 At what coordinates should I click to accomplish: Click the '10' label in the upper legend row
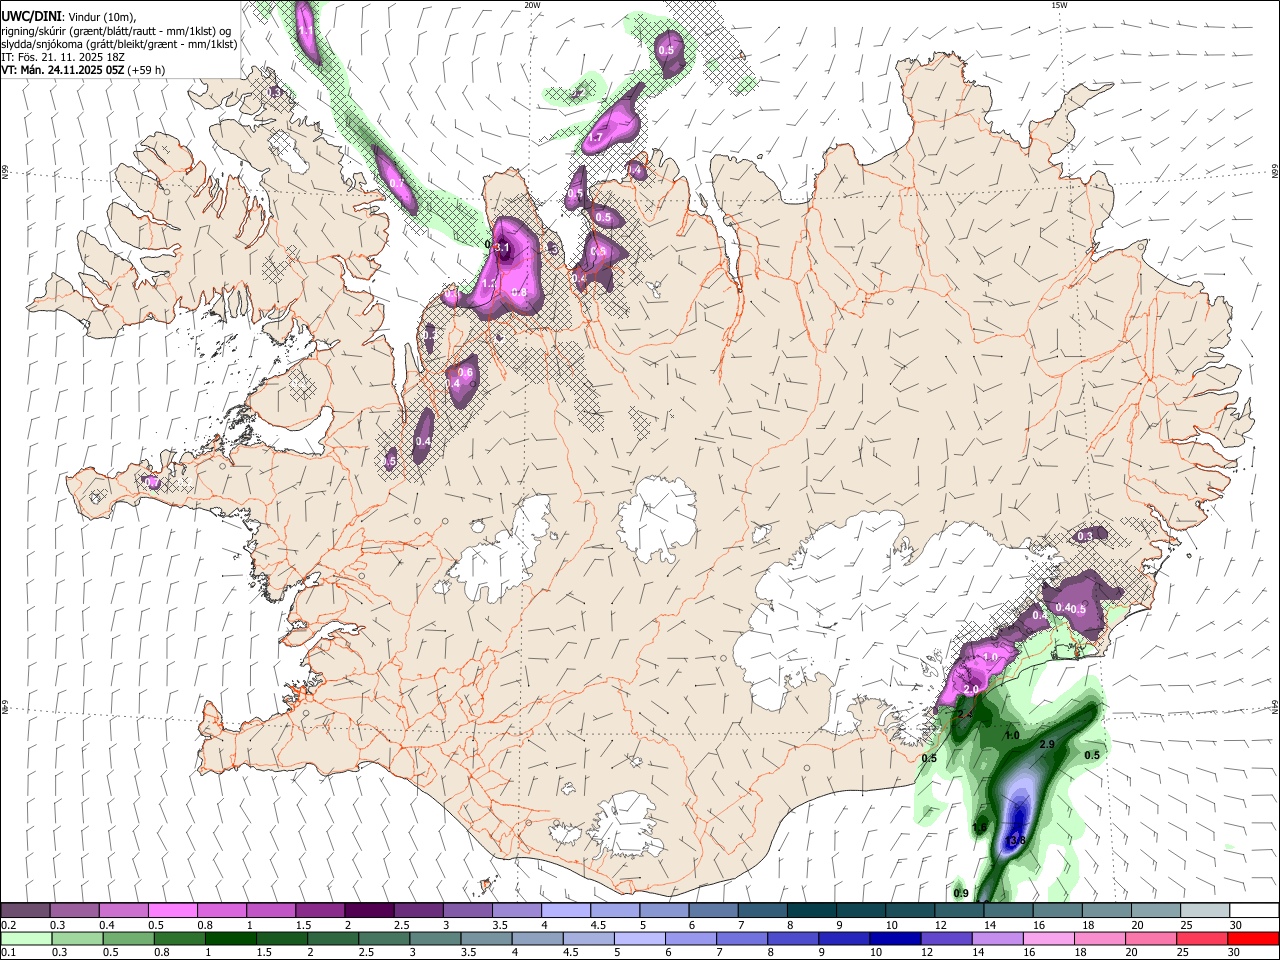[x=890, y=925]
